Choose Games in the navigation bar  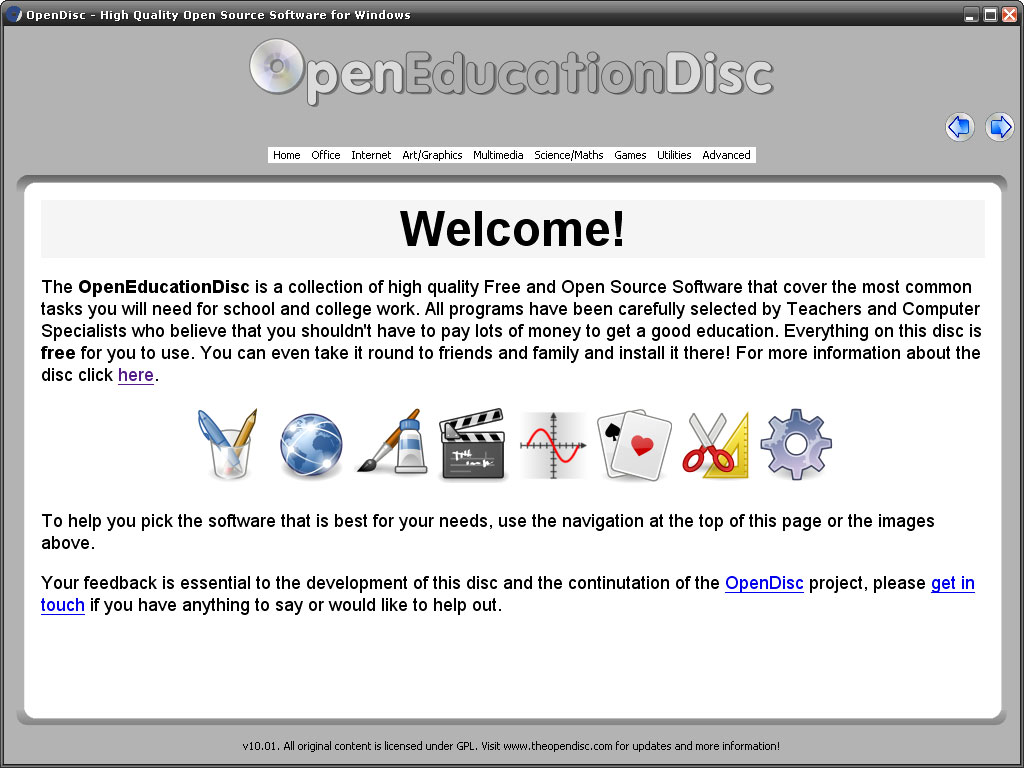point(630,155)
